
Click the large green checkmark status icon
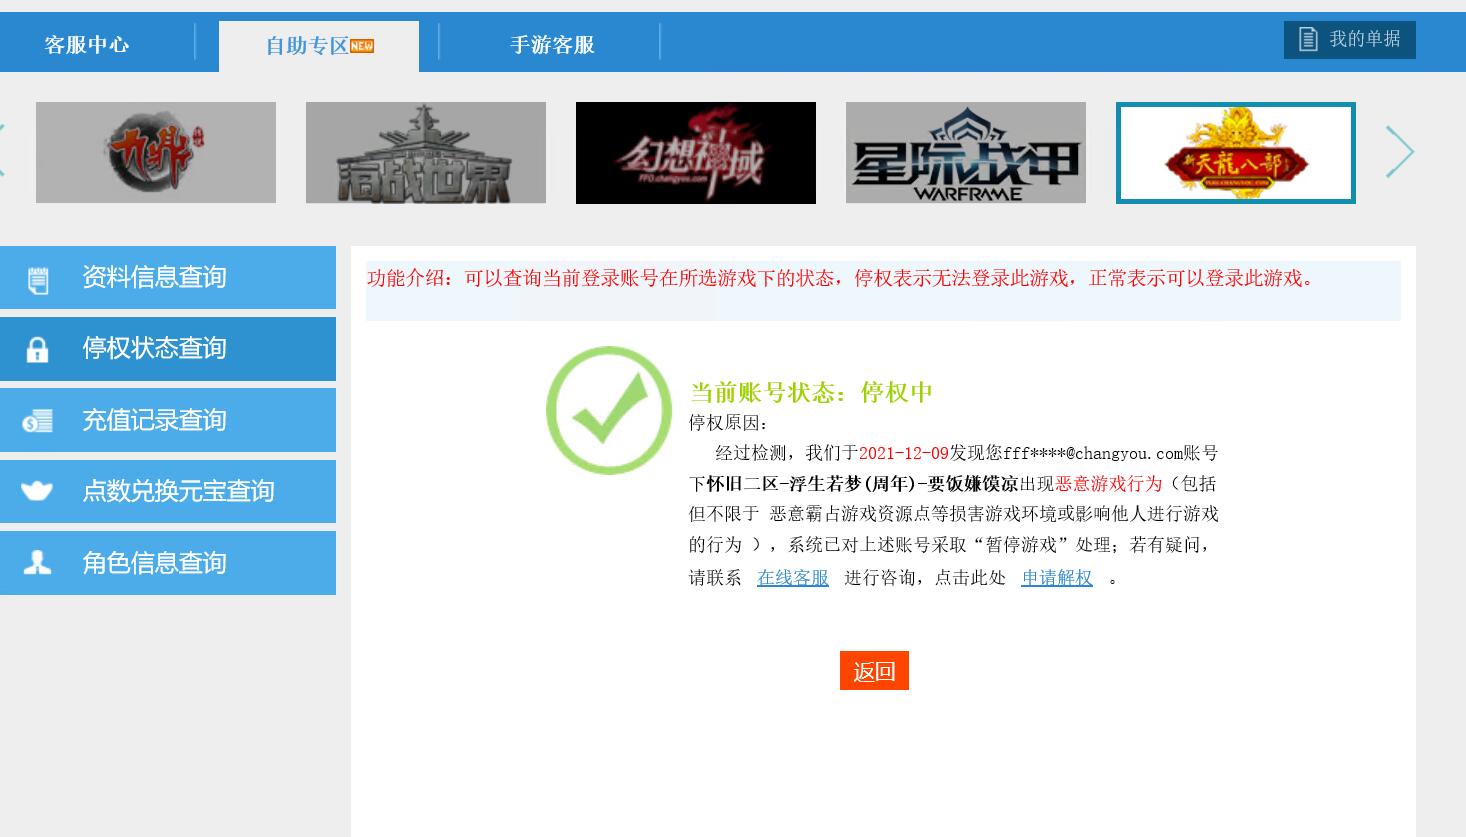pyautogui.click(x=609, y=410)
